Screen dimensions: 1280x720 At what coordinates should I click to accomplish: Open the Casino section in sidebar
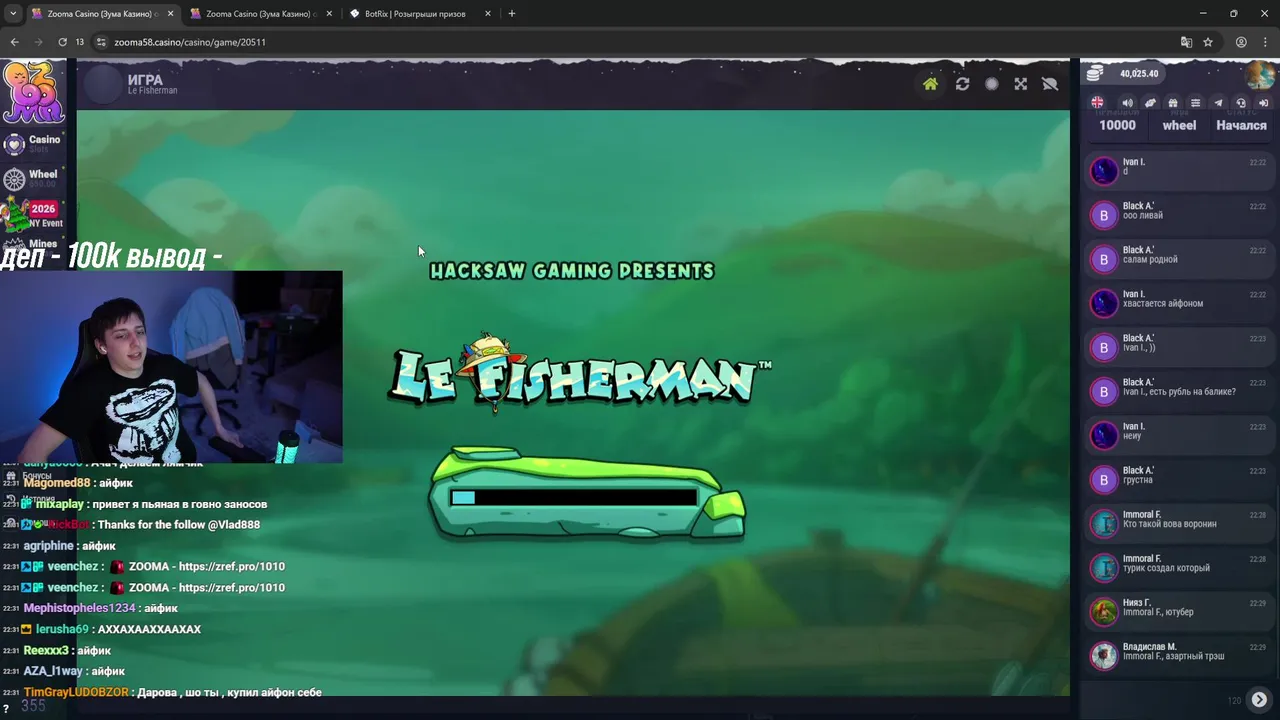click(32, 144)
